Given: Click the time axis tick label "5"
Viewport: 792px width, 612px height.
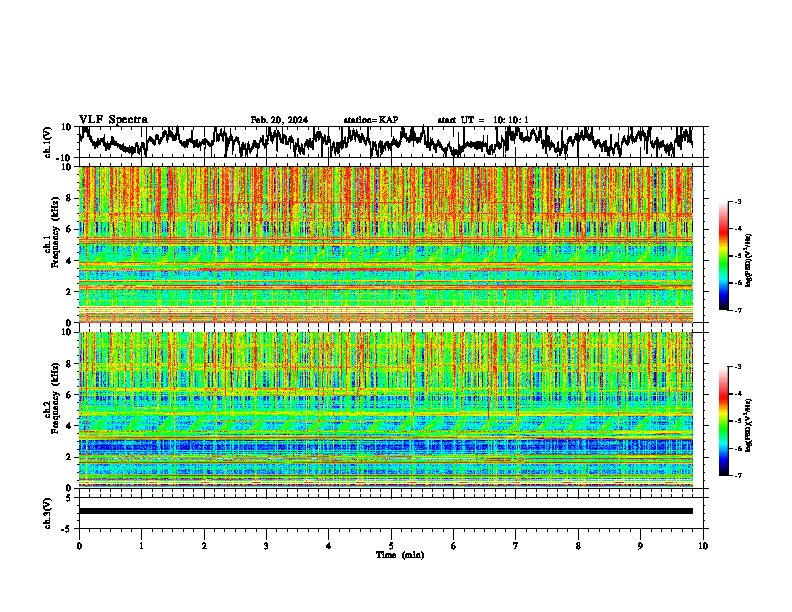Looking at the screenshot, I should 391,546.
